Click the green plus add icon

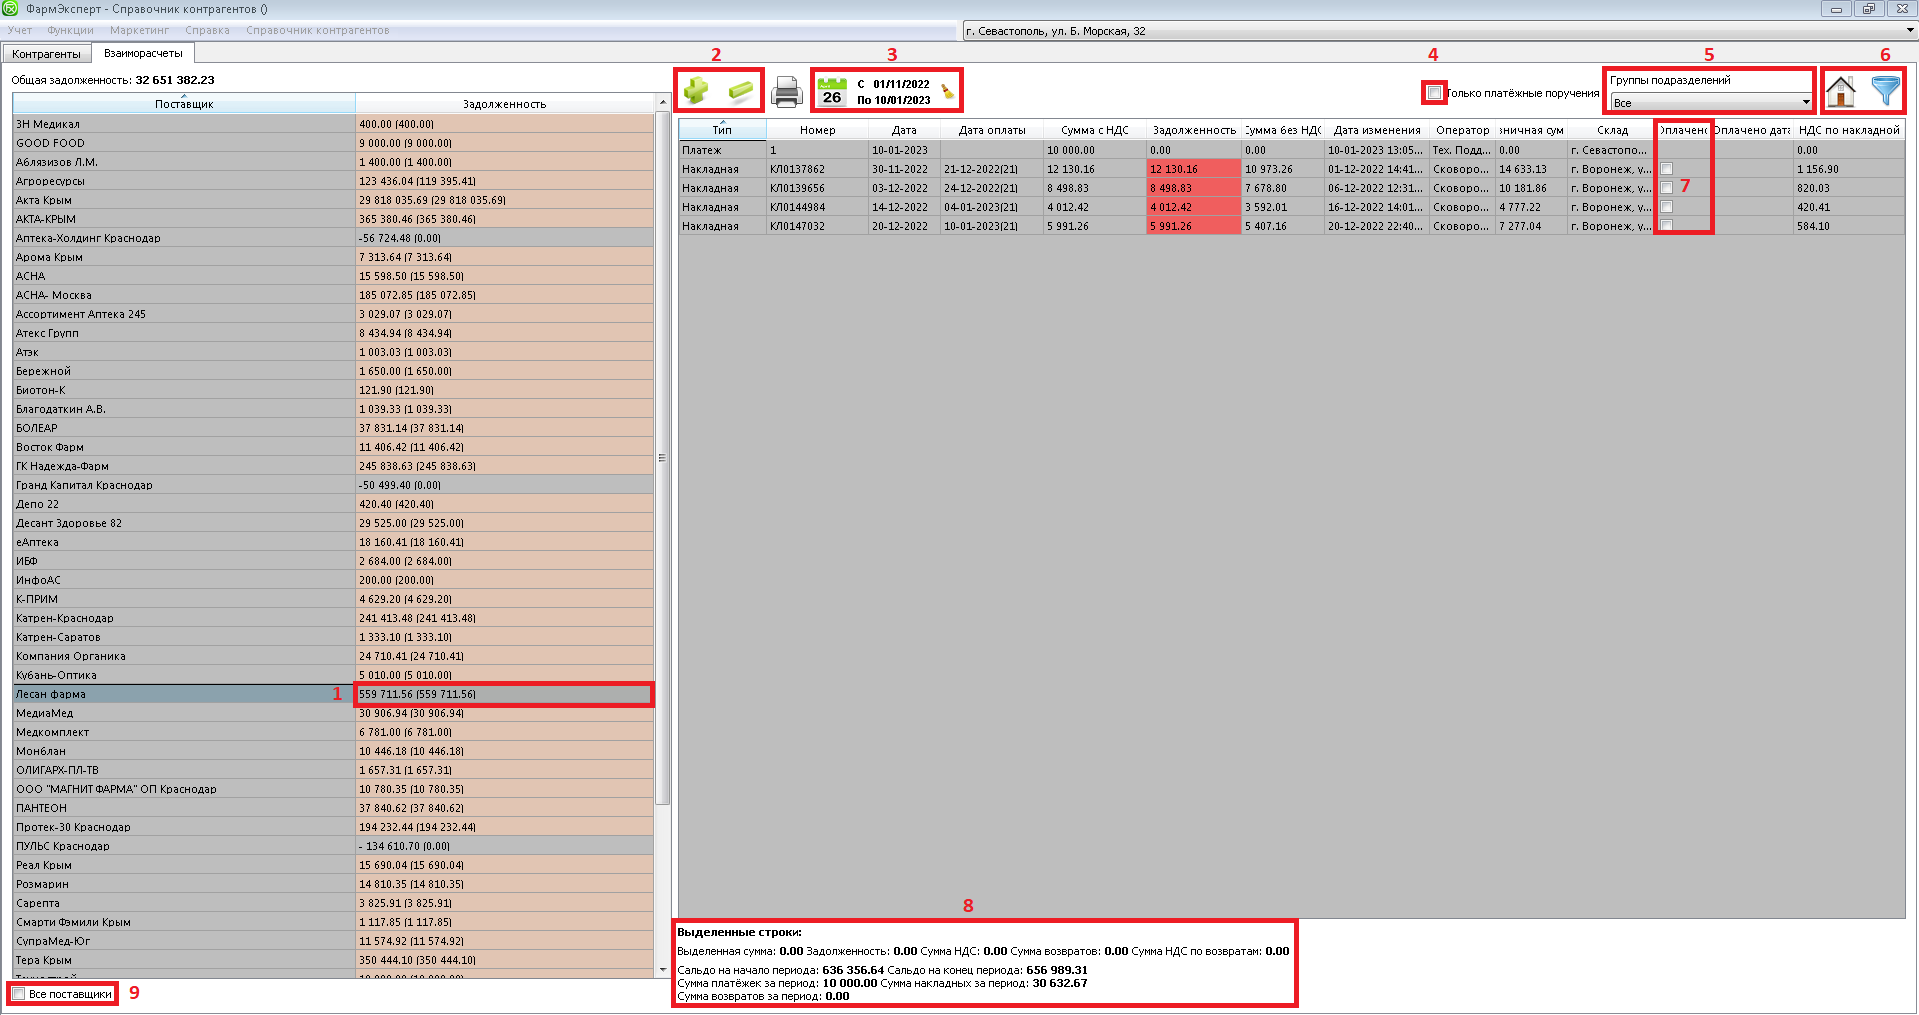pos(696,91)
